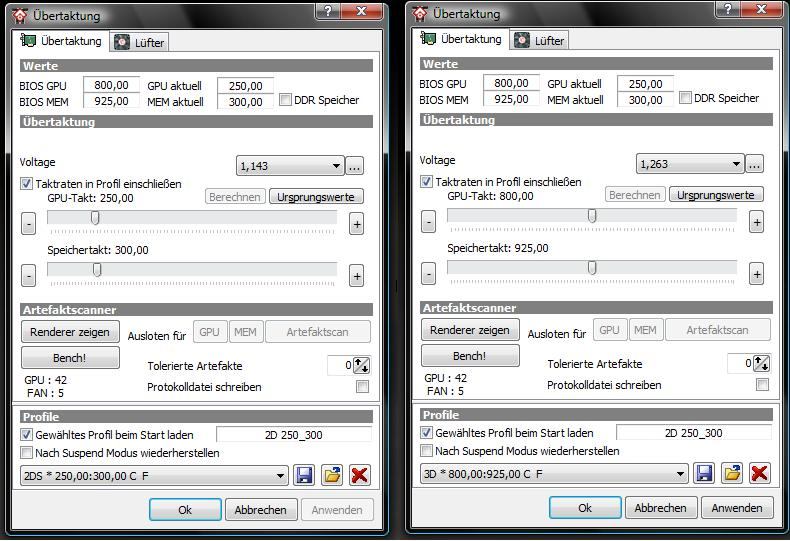Decrease GPU-Takt with minus button, right window
Viewport: 790px width, 541px height.
tap(429, 221)
